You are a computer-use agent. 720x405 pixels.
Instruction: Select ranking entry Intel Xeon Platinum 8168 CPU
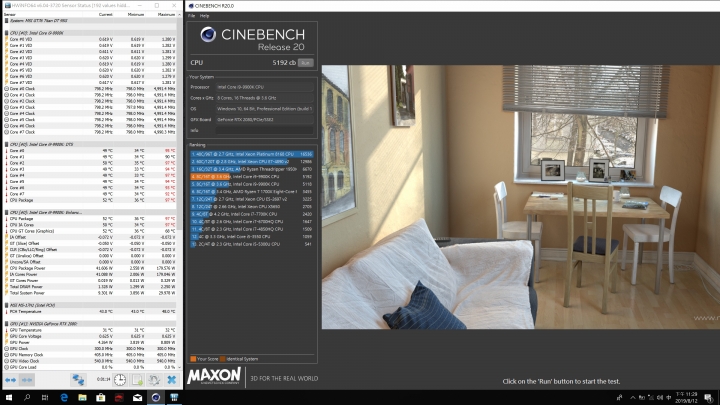tap(252, 154)
